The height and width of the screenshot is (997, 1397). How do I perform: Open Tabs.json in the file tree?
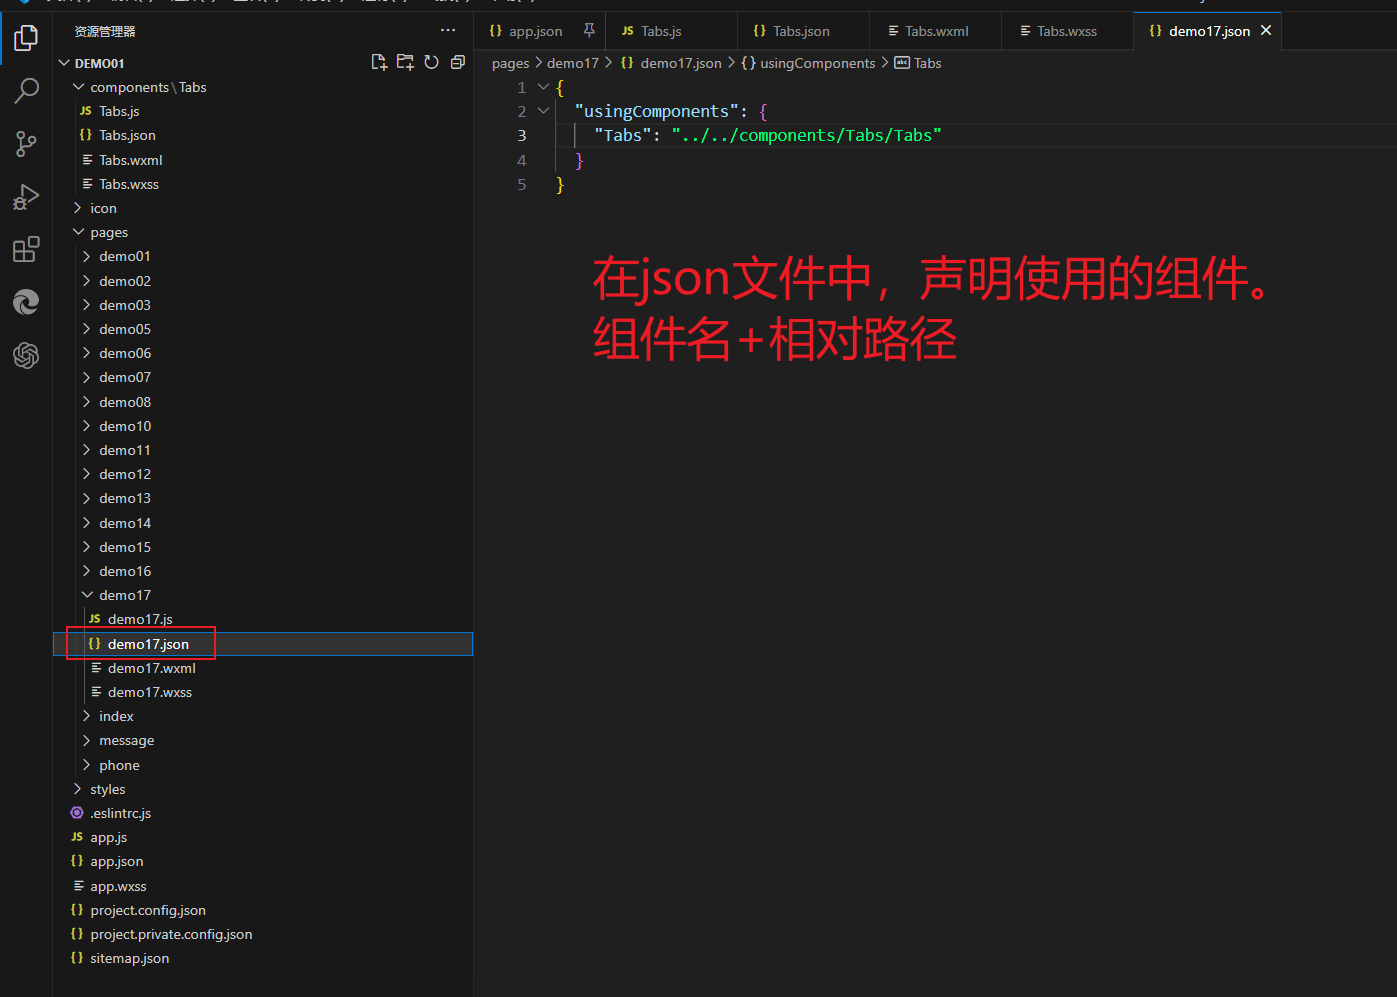262,135
